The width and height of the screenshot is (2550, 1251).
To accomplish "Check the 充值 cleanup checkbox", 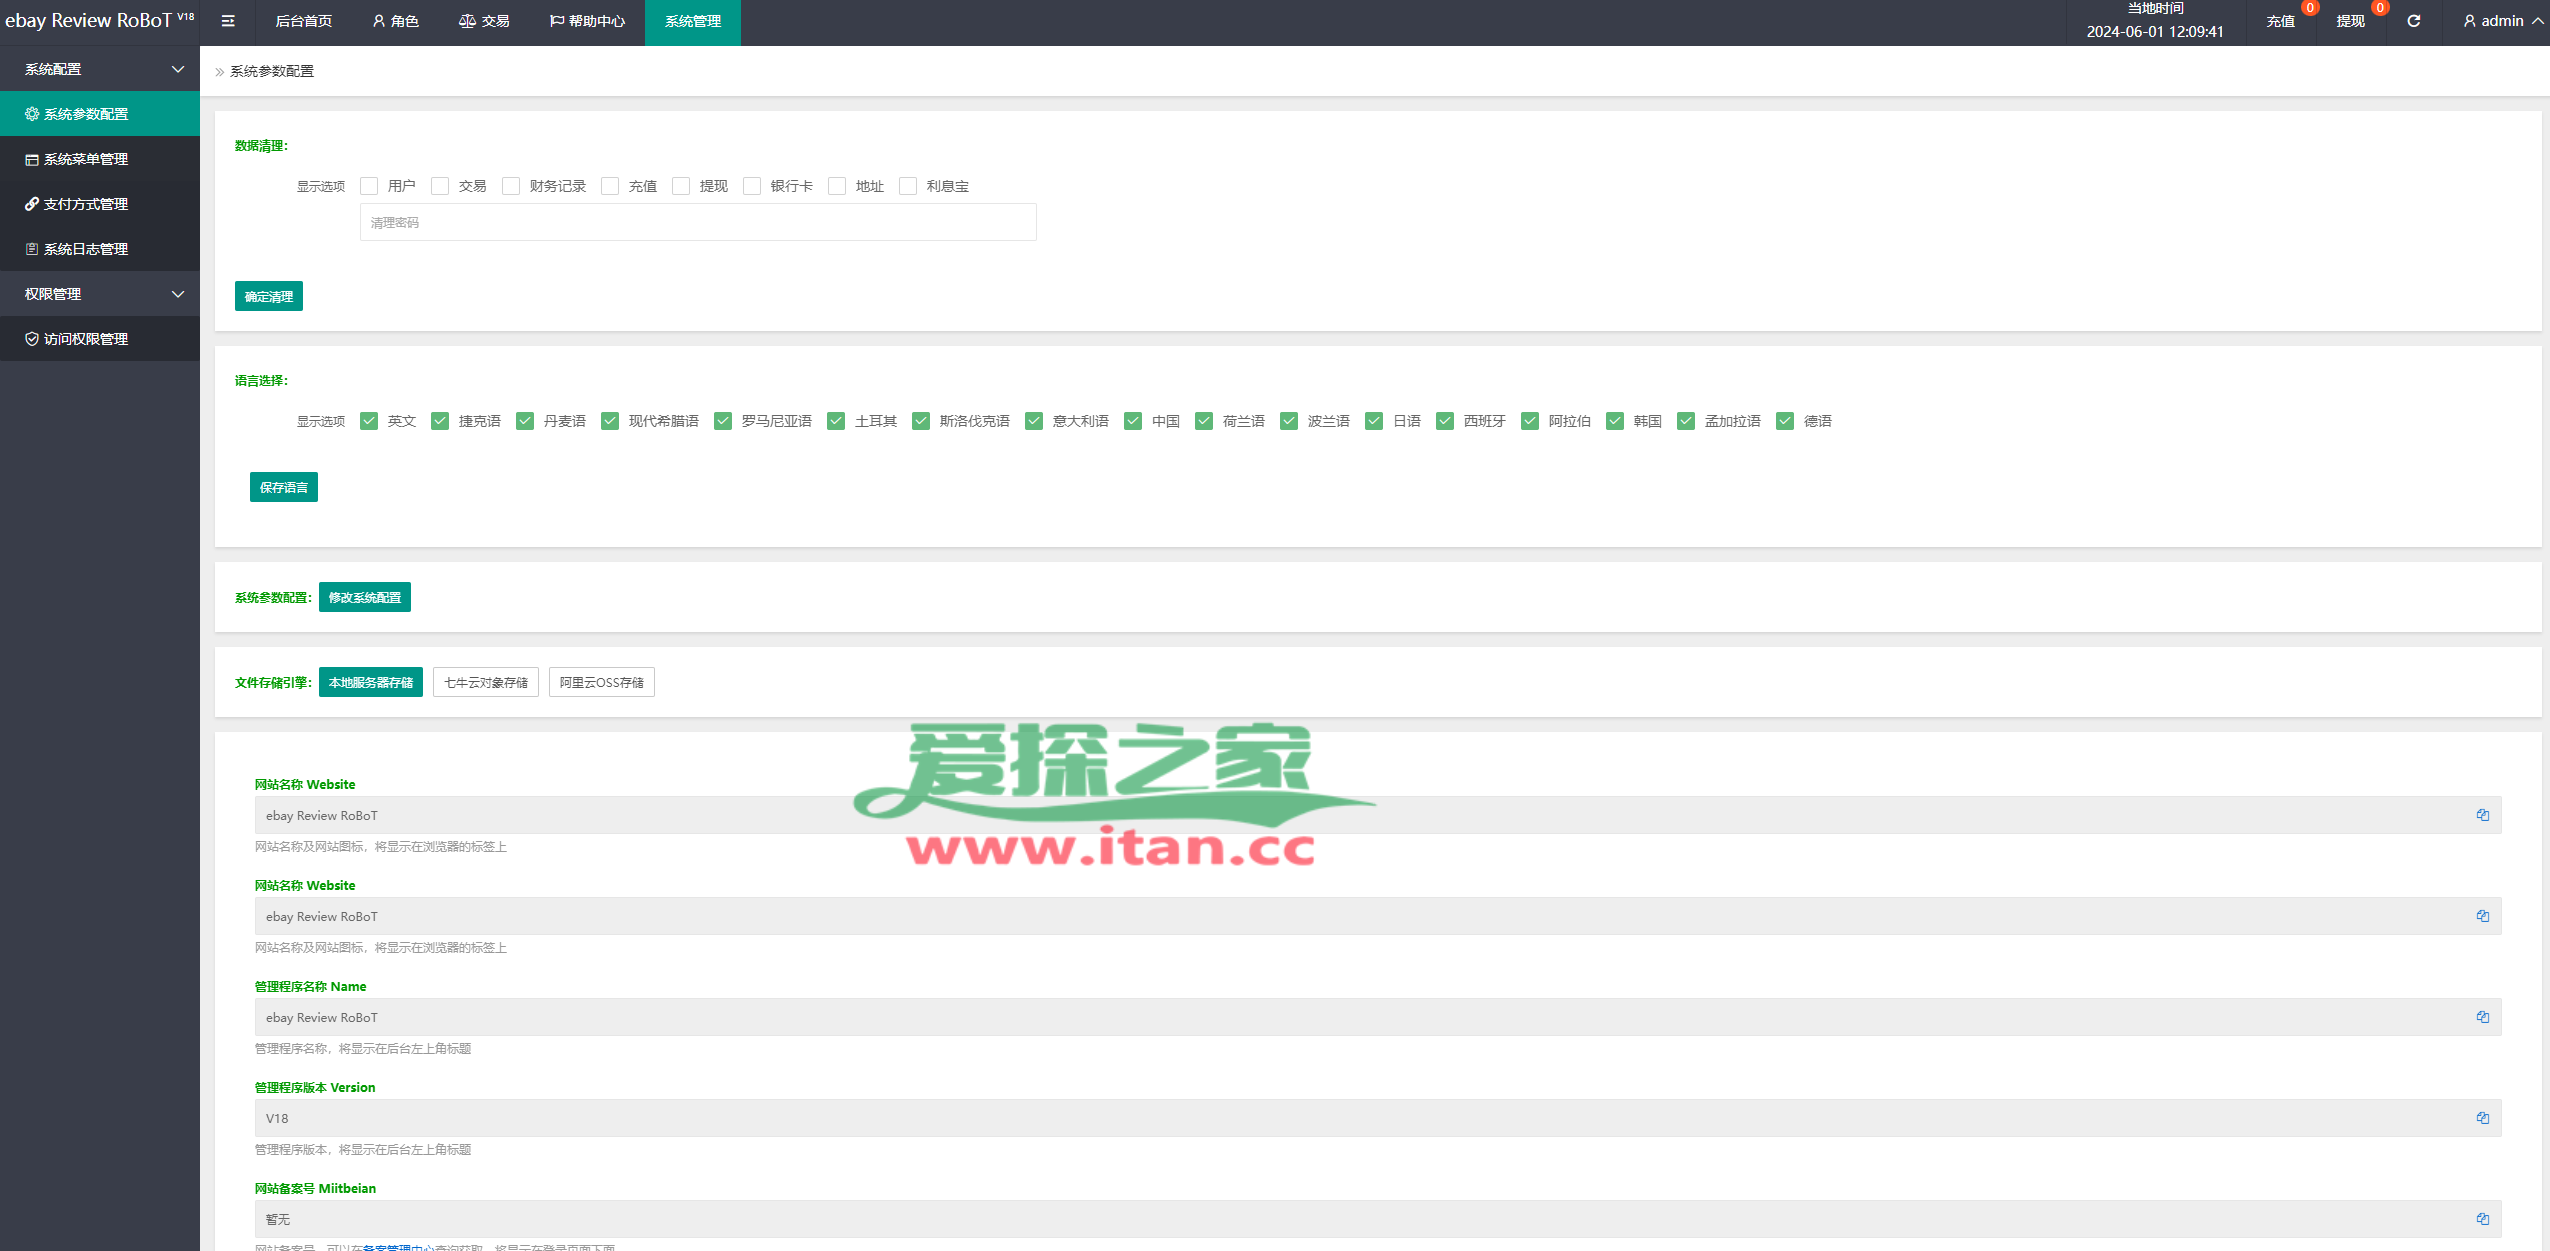I will (x=610, y=186).
